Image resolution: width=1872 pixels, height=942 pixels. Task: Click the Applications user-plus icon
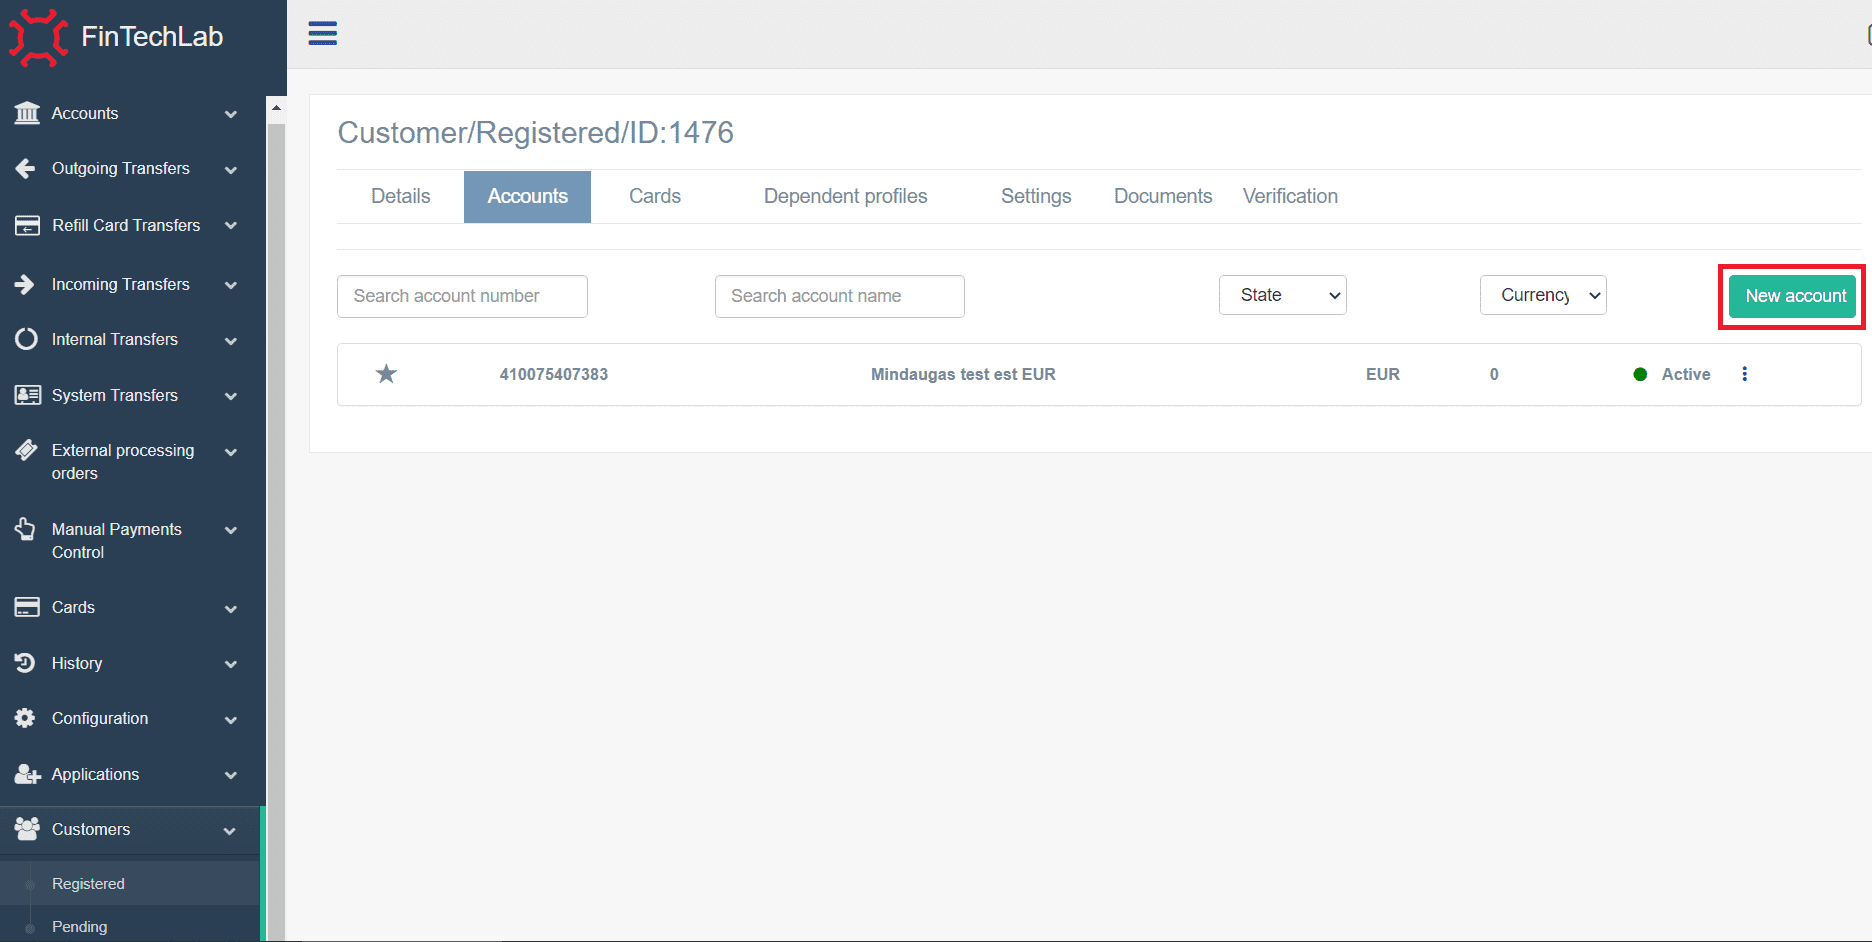pyautogui.click(x=27, y=774)
